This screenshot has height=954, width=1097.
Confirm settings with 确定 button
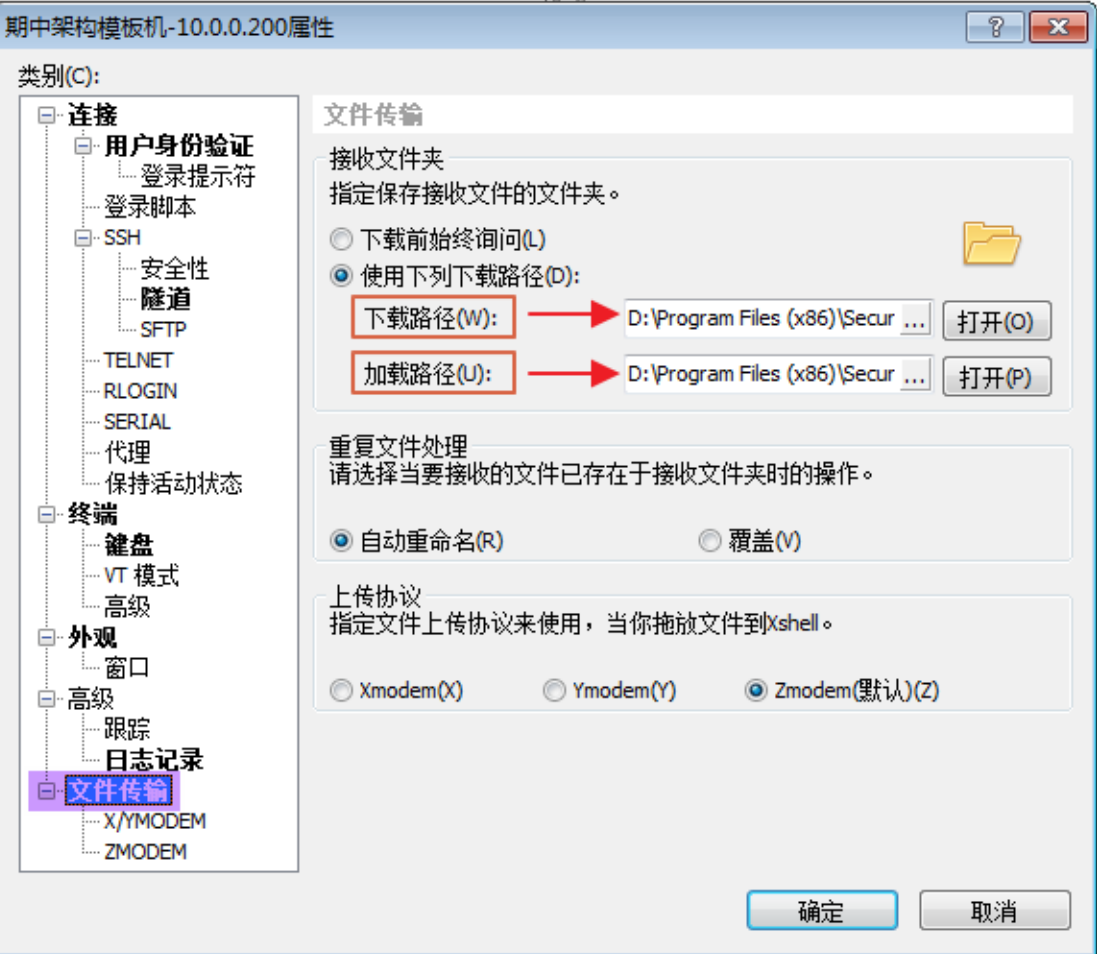[x=822, y=910]
